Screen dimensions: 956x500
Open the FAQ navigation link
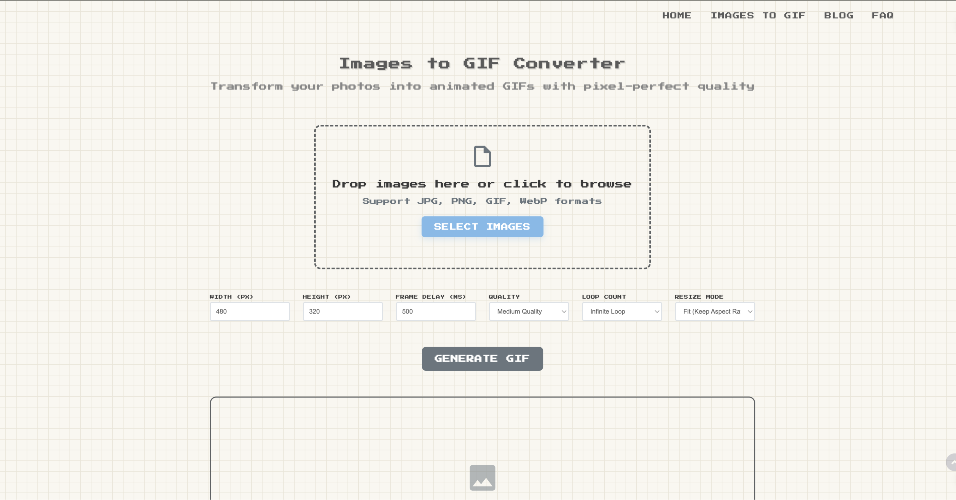click(x=882, y=15)
